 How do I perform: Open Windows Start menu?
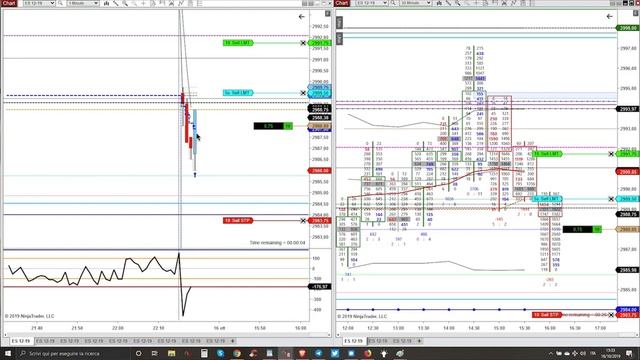tap(8, 353)
